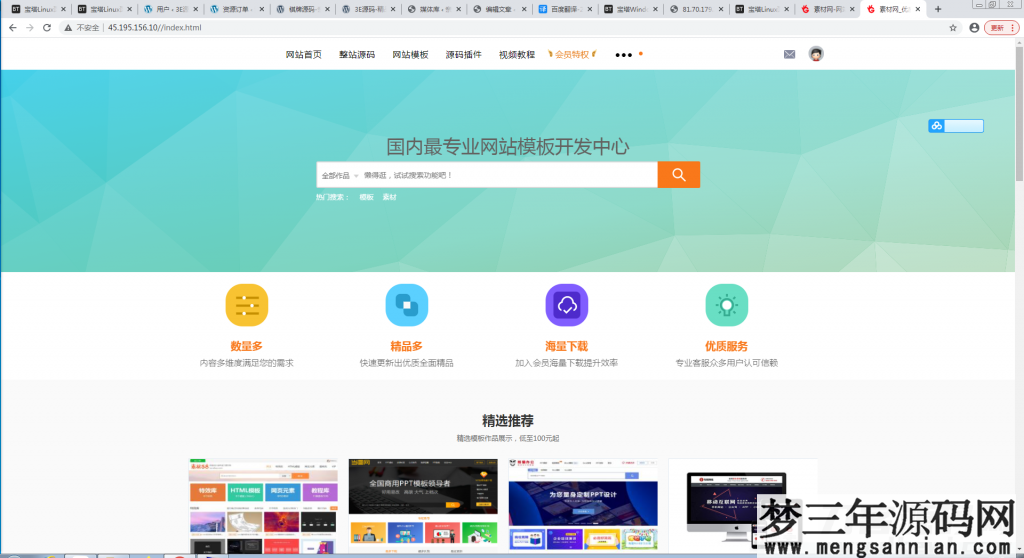Click the subtitle 精选模板作品展示，低至100元起
This screenshot has height=558, width=1024.
[x=508, y=438]
